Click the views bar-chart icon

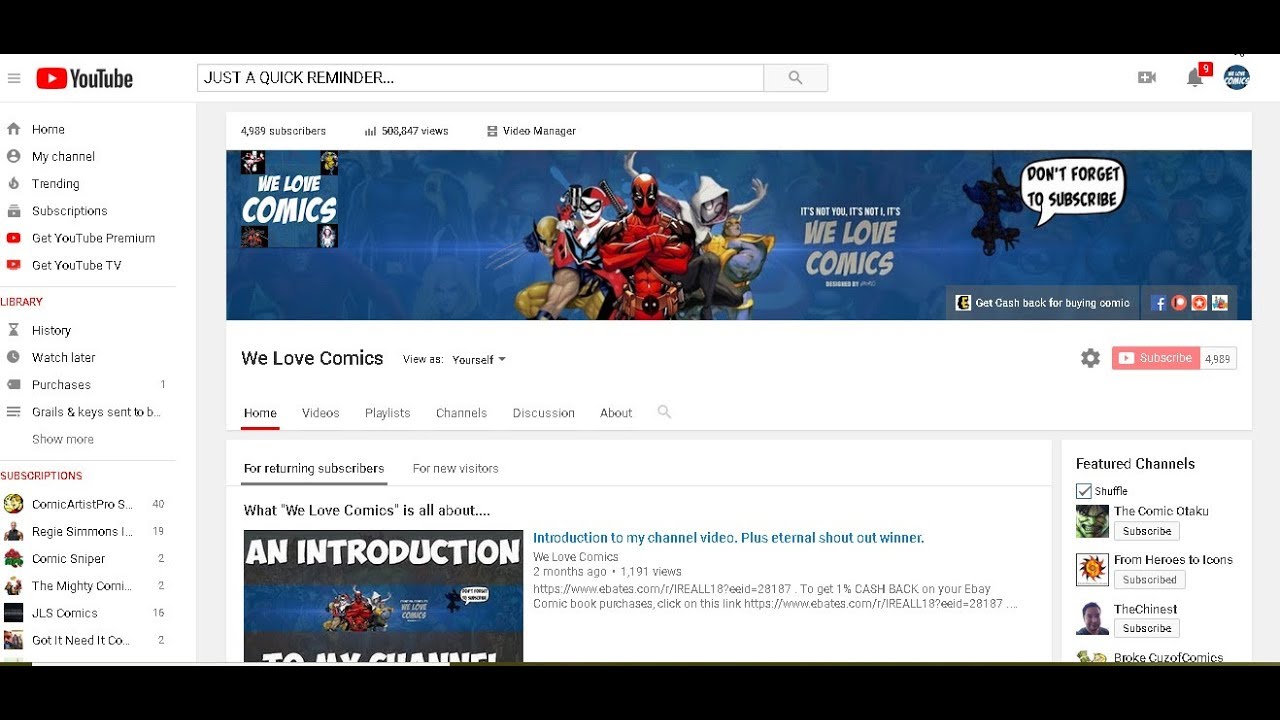(x=370, y=131)
